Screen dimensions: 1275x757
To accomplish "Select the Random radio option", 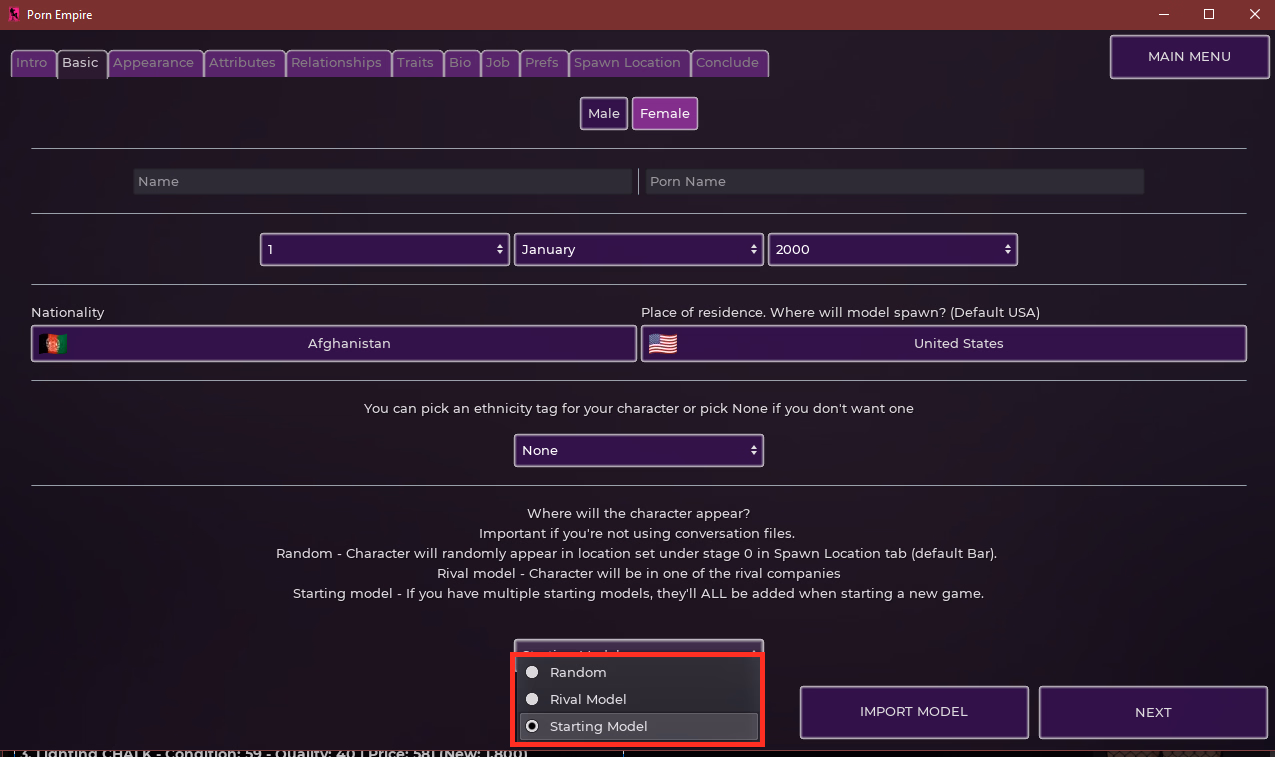I will 532,672.
